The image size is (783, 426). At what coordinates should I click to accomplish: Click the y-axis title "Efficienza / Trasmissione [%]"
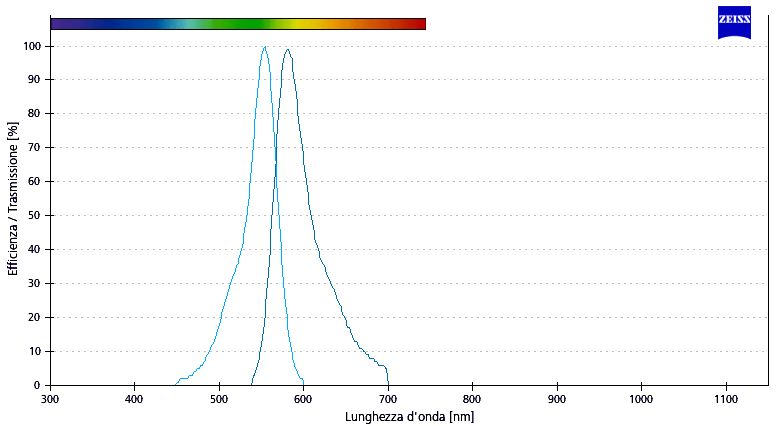coord(13,200)
